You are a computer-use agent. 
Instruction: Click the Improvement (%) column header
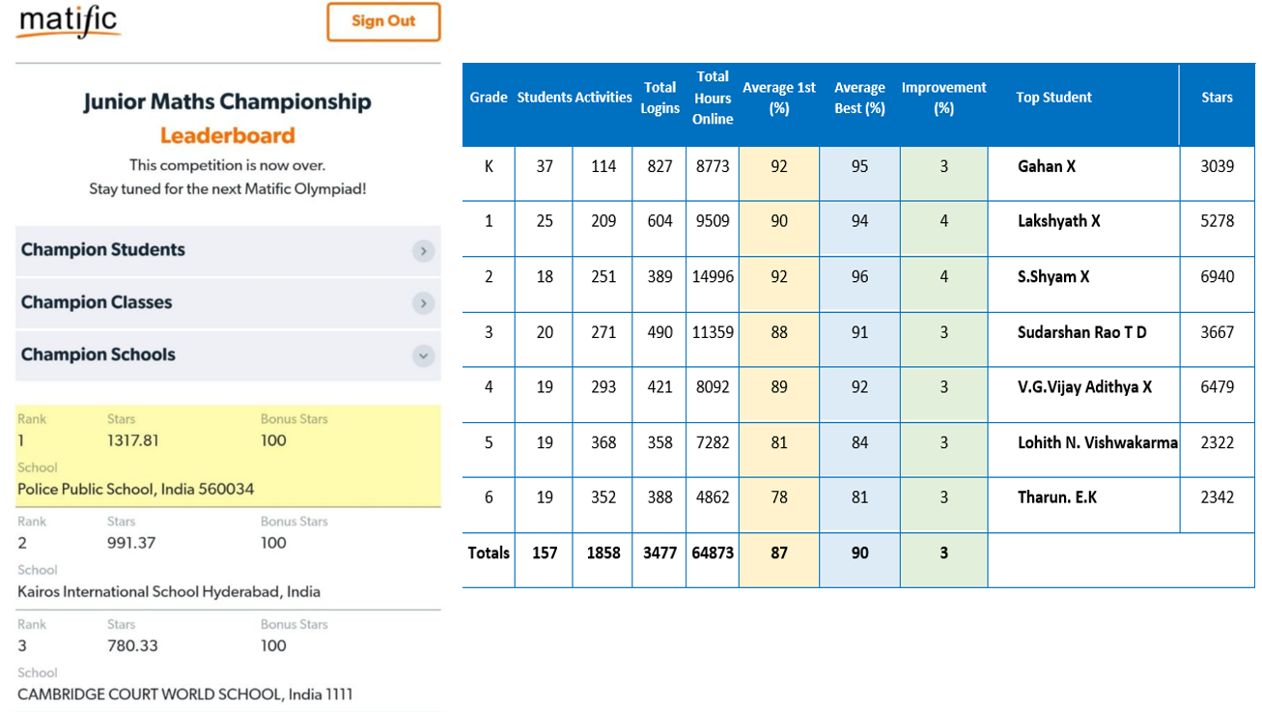coord(943,98)
